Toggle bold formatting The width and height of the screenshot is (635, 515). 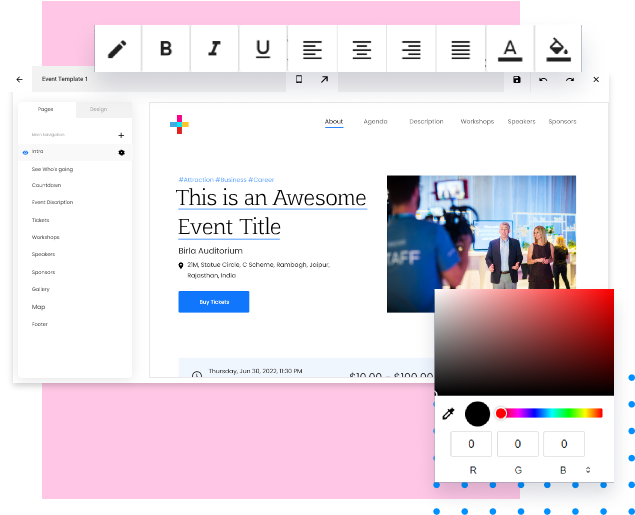166,49
